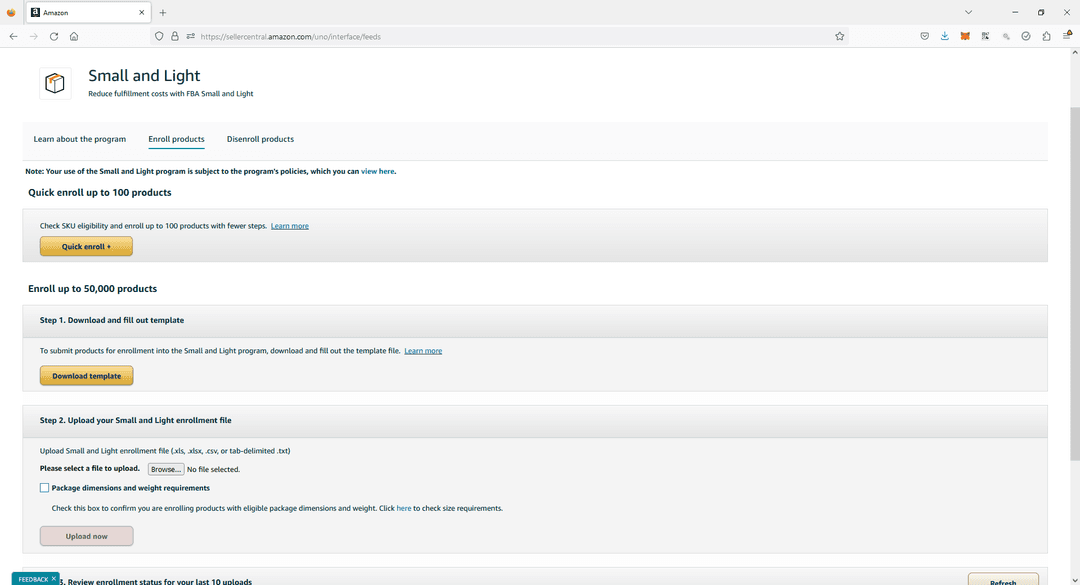This screenshot has height=585, width=1080.
Task: Click the circled checkmark extension icon
Action: pos(1026,37)
